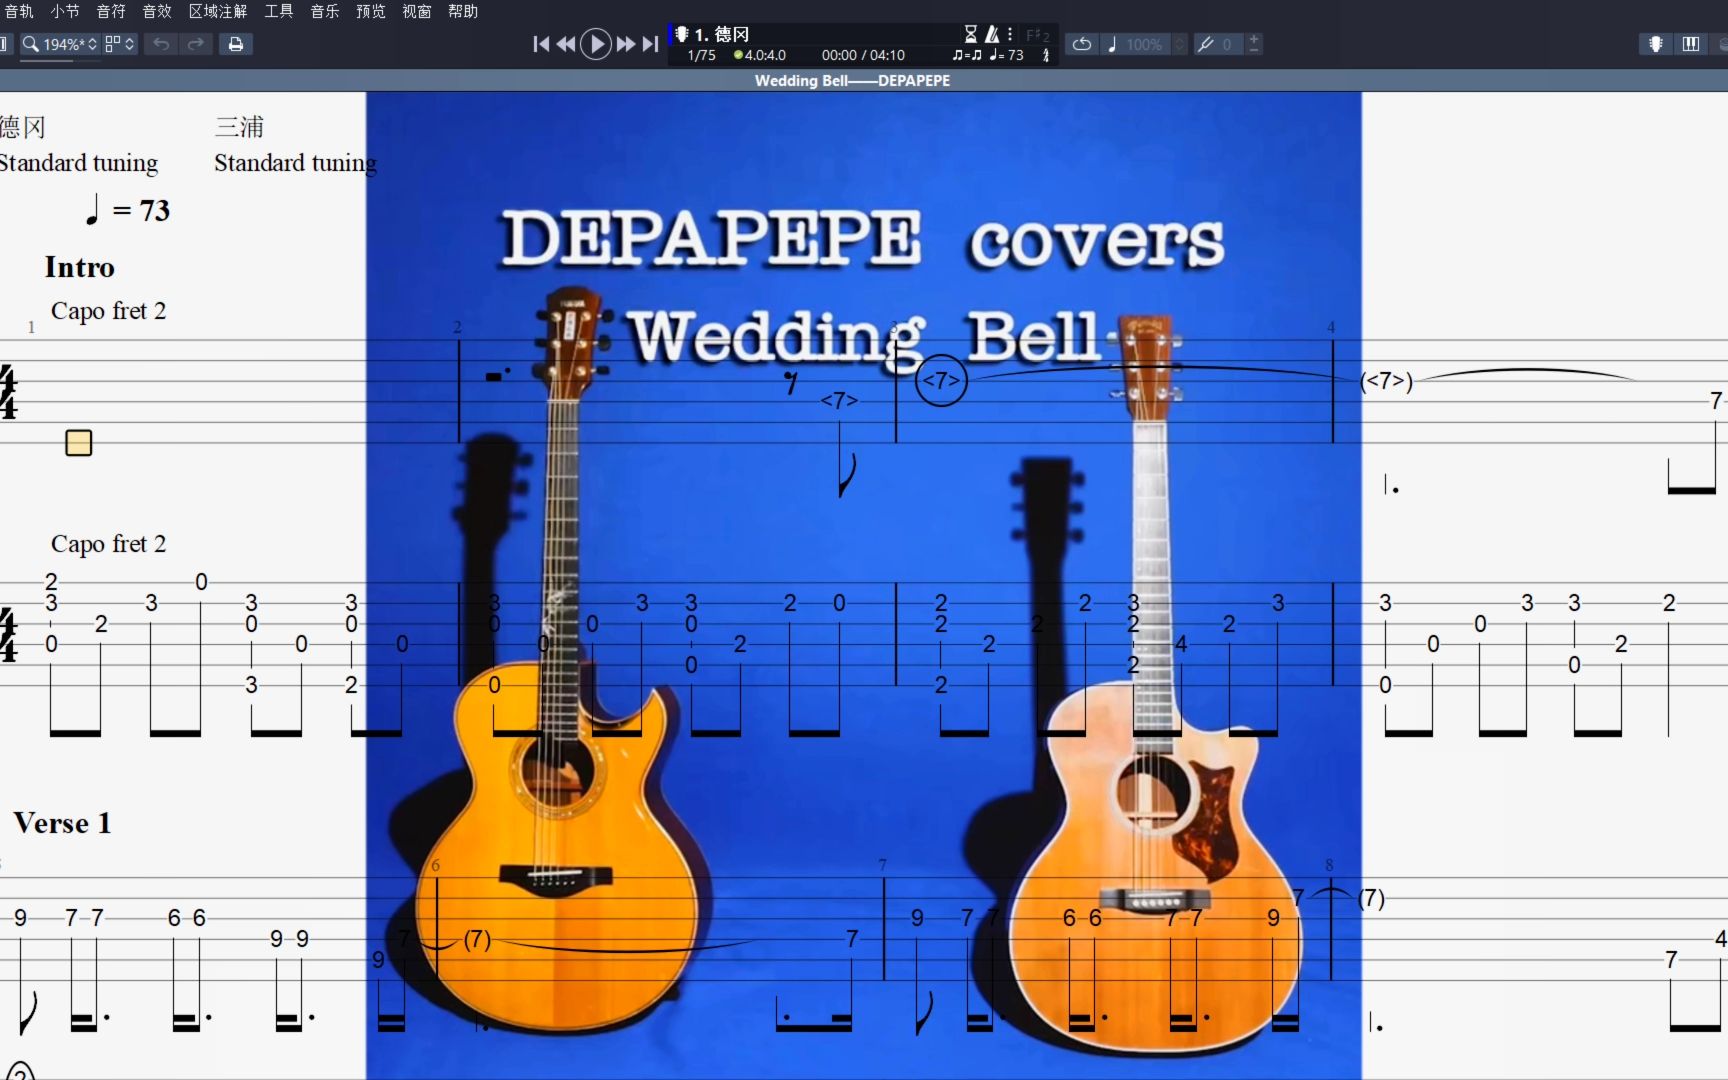Open the 工具 (Tools) menu
This screenshot has height=1080, width=1728.
click(x=279, y=11)
